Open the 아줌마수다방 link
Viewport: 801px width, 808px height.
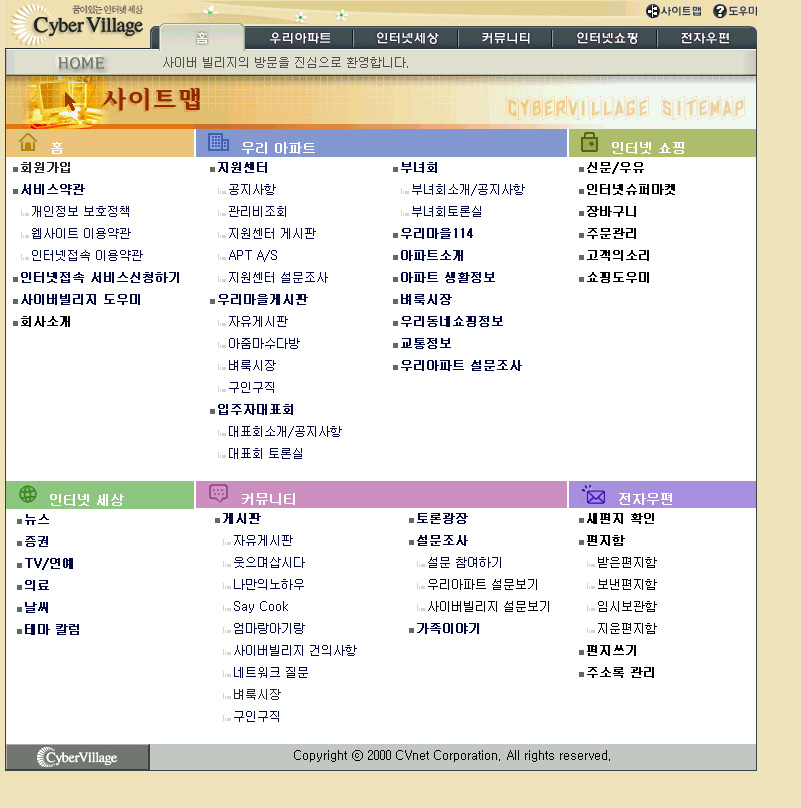point(264,344)
